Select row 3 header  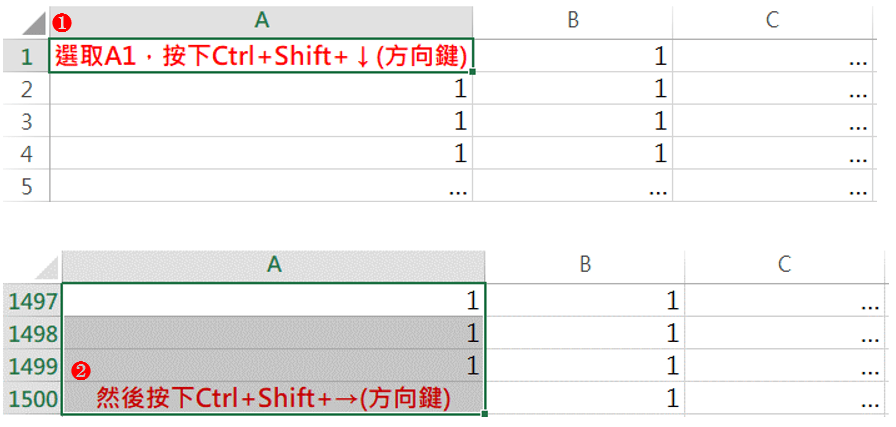26,121
